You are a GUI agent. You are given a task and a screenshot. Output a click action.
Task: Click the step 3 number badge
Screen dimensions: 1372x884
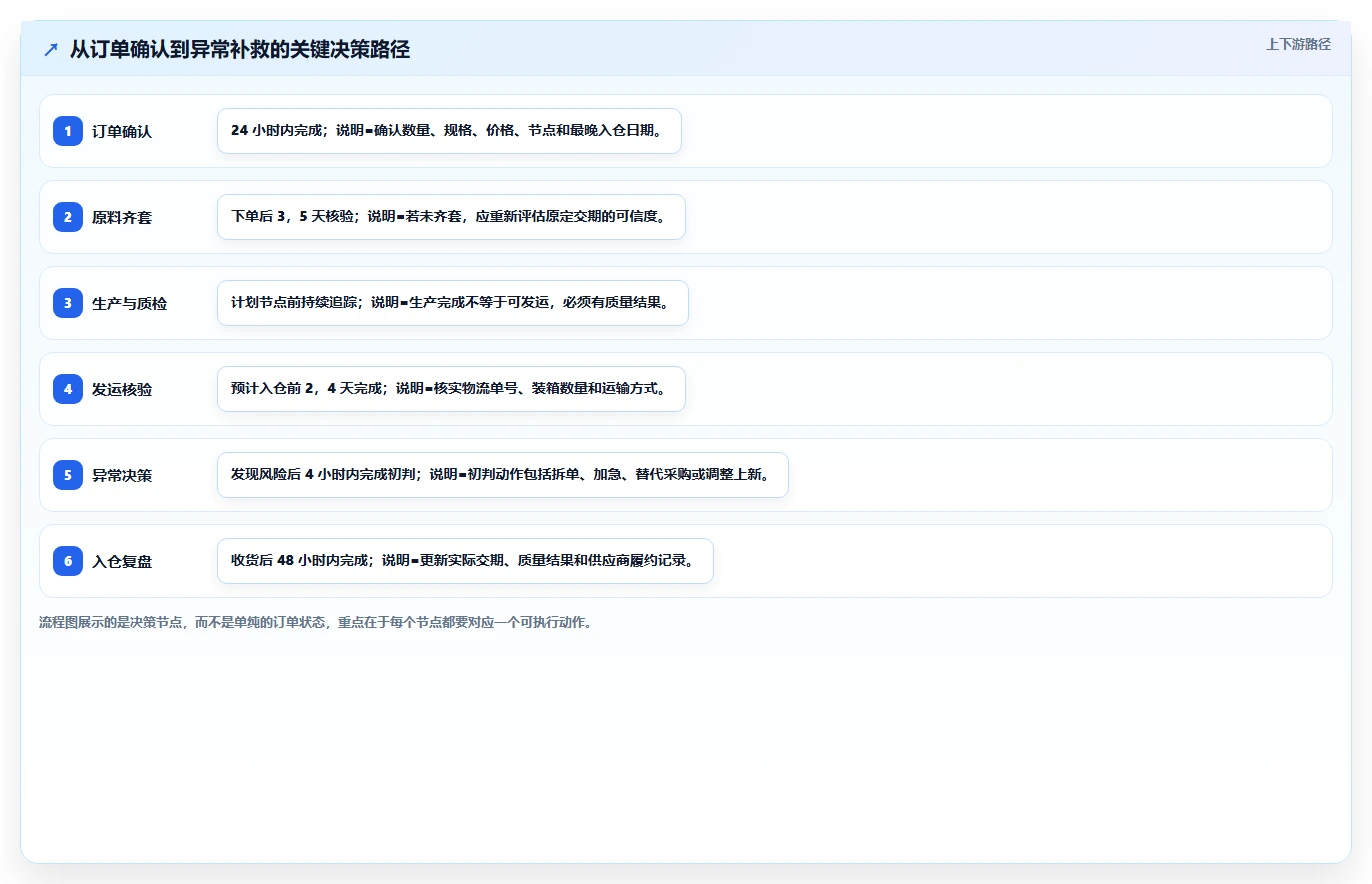tap(68, 303)
